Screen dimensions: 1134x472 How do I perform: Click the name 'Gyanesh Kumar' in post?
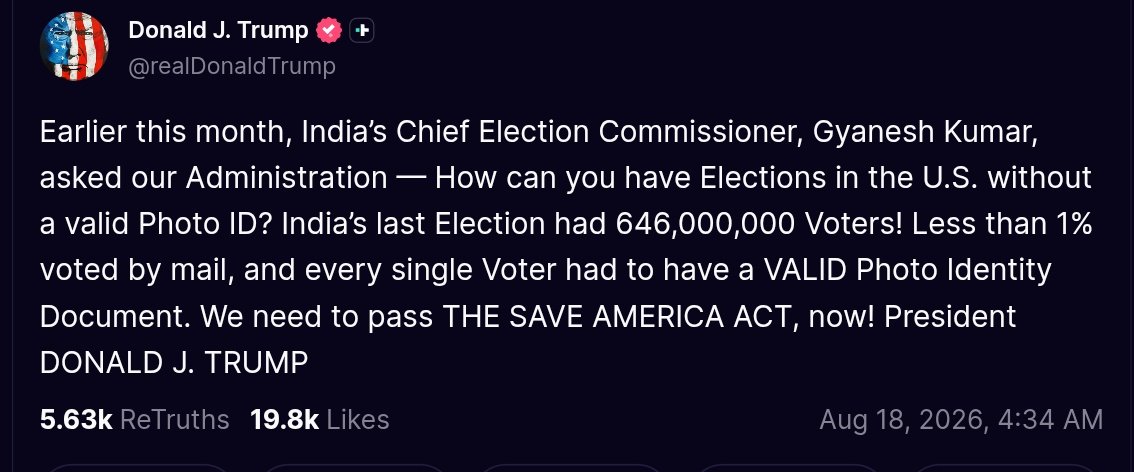[926, 133]
